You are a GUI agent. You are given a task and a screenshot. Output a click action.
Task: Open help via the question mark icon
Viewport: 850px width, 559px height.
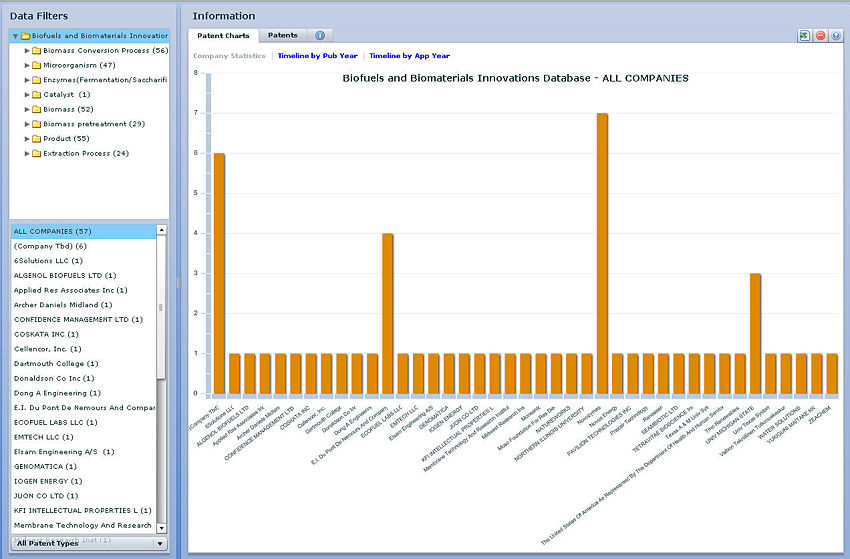click(836, 36)
